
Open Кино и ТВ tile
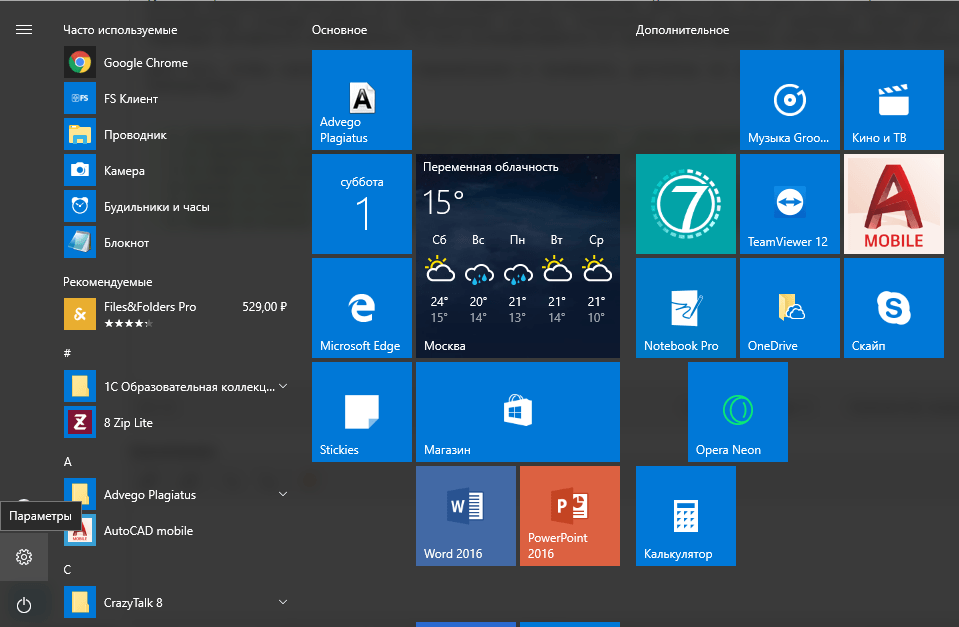(x=894, y=100)
